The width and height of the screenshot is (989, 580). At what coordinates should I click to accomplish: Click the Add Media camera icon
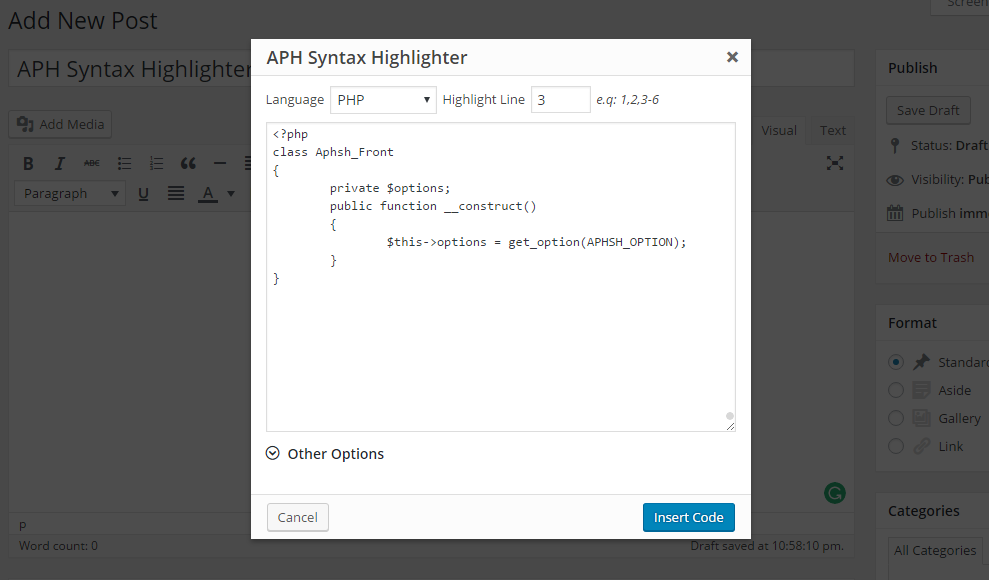(x=25, y=124)
